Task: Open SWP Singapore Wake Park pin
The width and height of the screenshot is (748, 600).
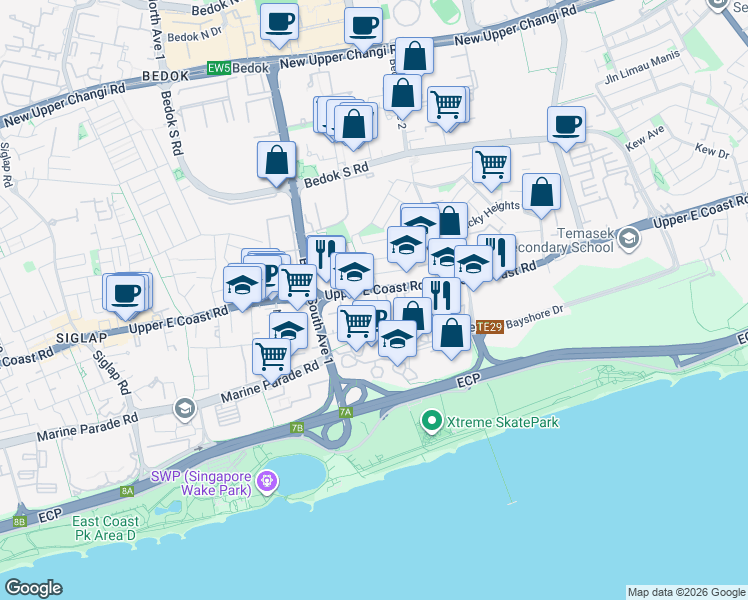Action: (x=267, y=482)
